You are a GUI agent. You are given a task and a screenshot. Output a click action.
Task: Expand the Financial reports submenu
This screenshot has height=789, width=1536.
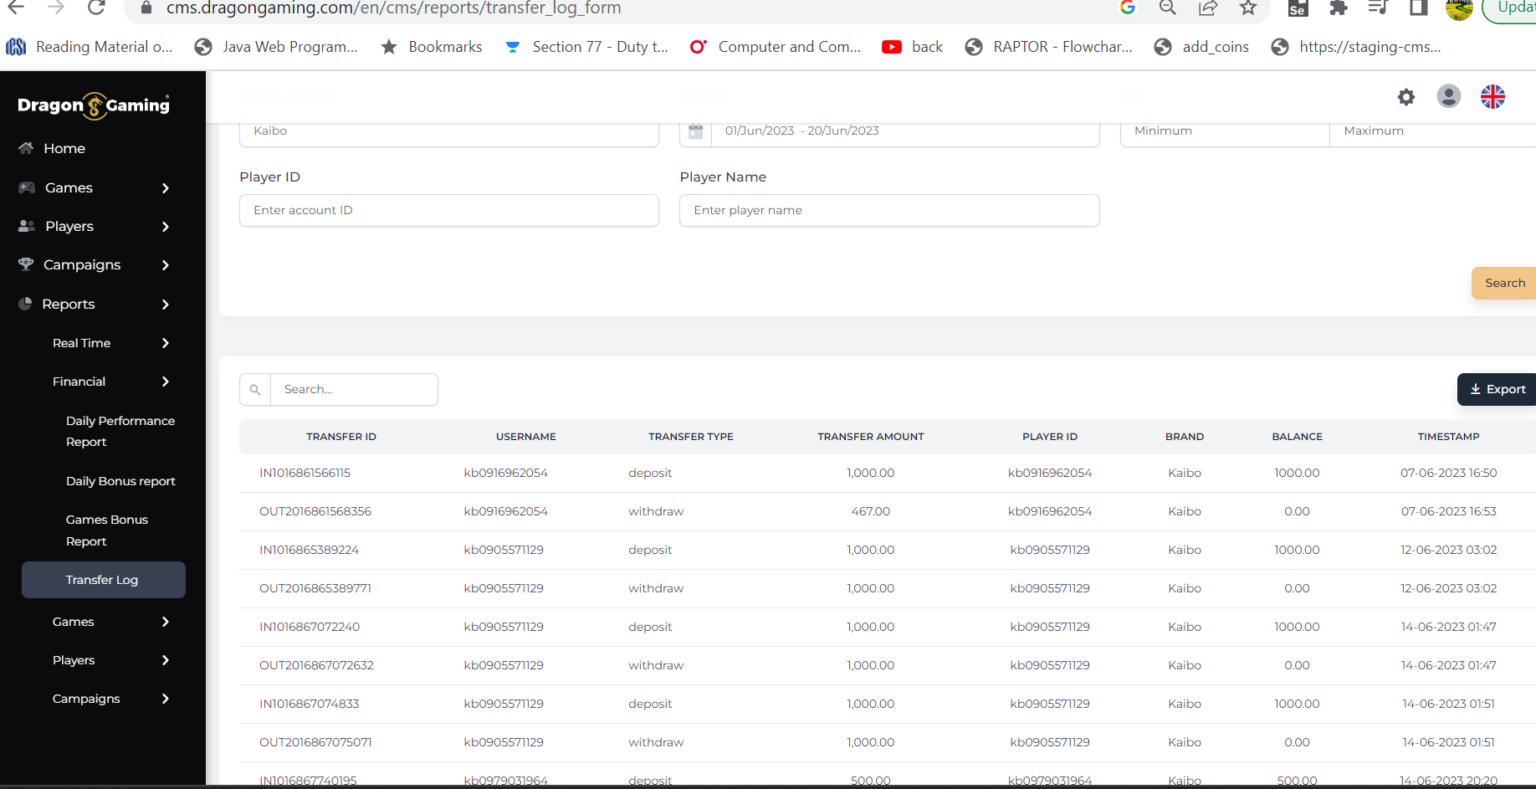point(79,381)
